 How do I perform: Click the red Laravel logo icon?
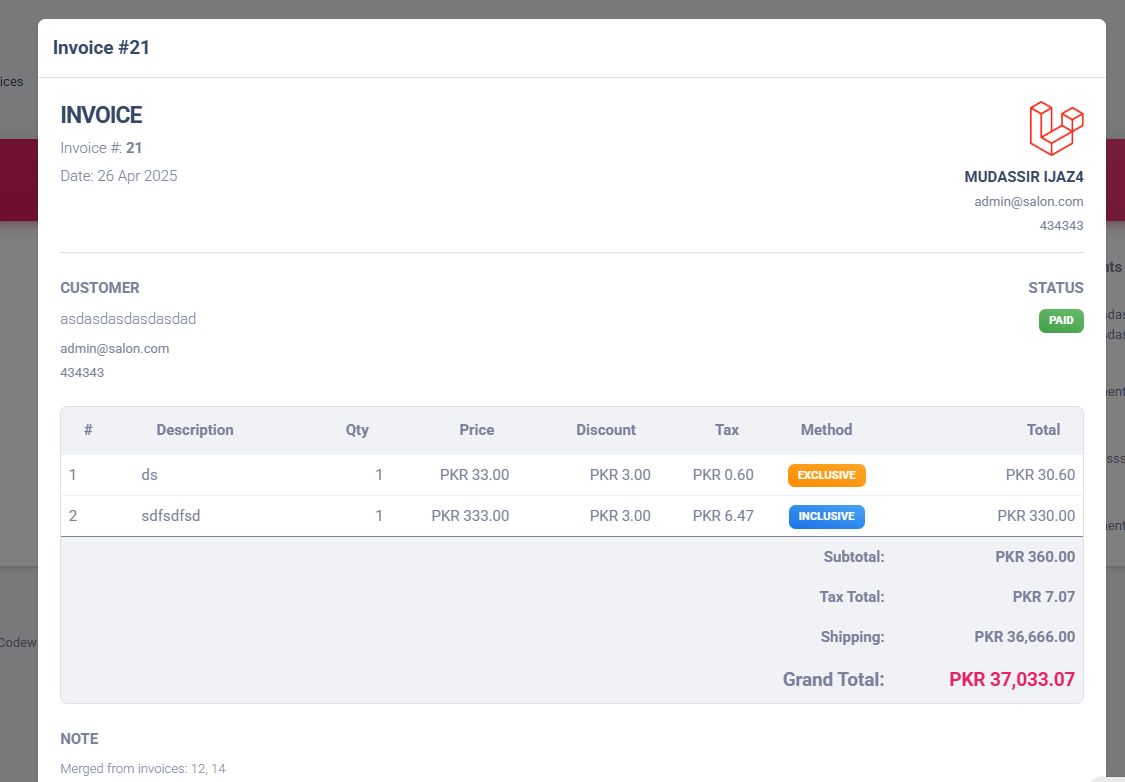click(x=1056, y=128)
